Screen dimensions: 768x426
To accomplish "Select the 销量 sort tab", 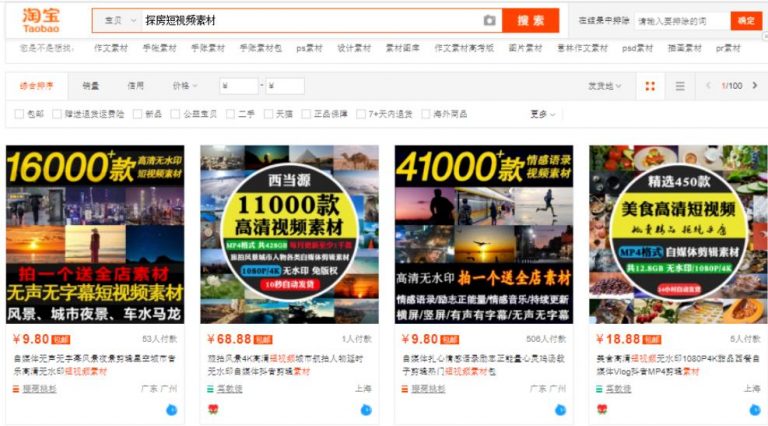I will [x=90, y=86].
